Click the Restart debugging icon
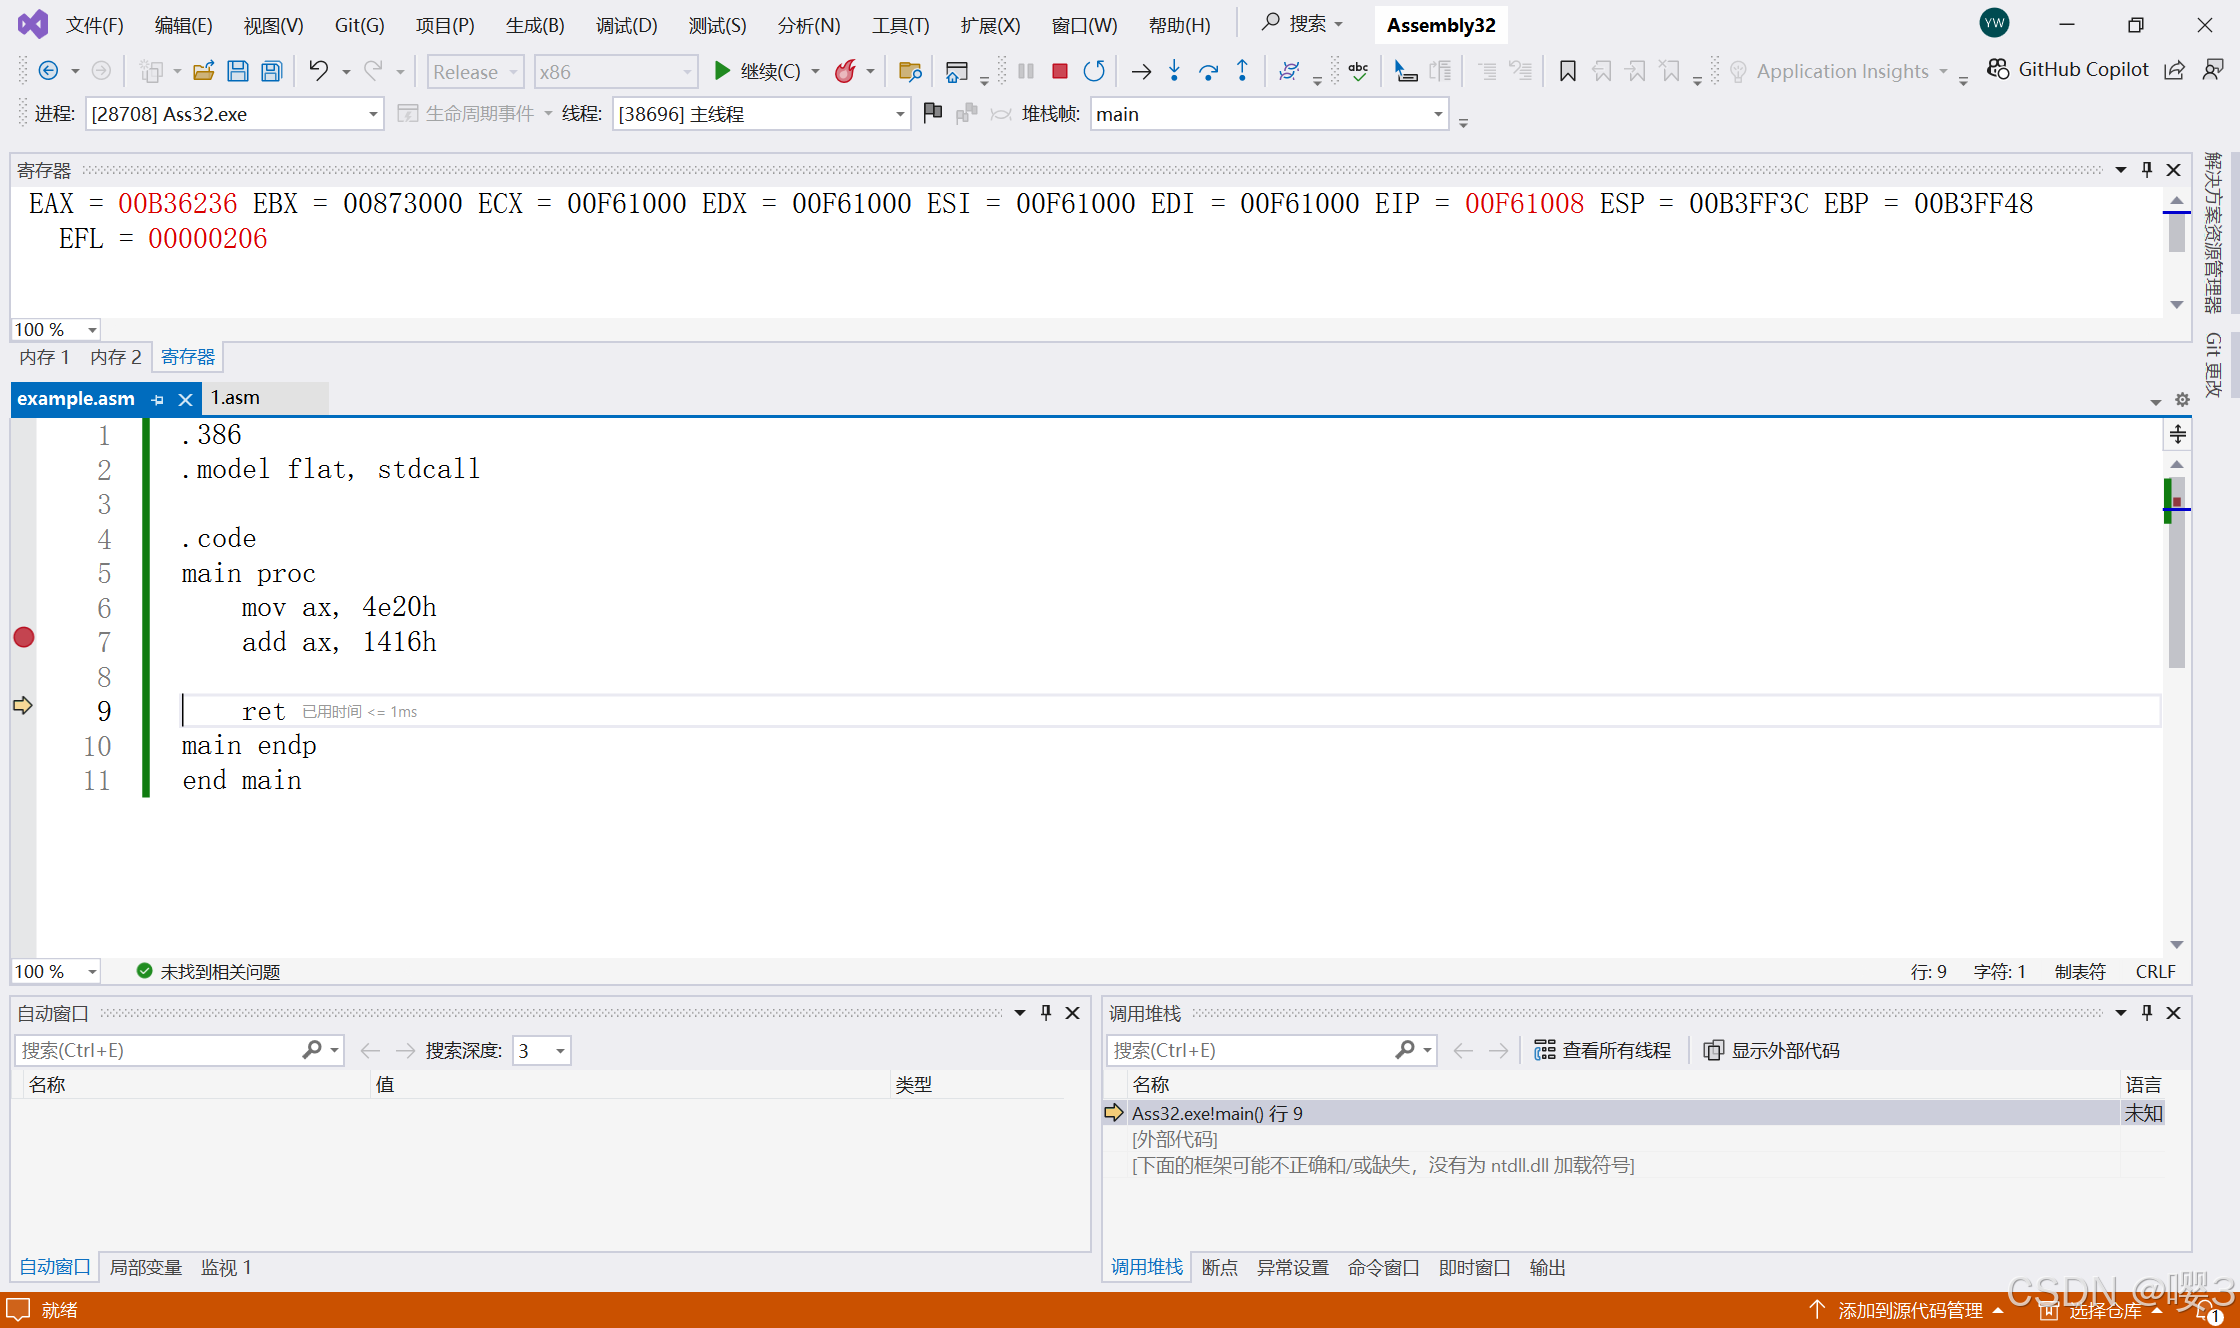Image resolution: width=2240 pixels, height=1328 pixels. point(1094,71)
